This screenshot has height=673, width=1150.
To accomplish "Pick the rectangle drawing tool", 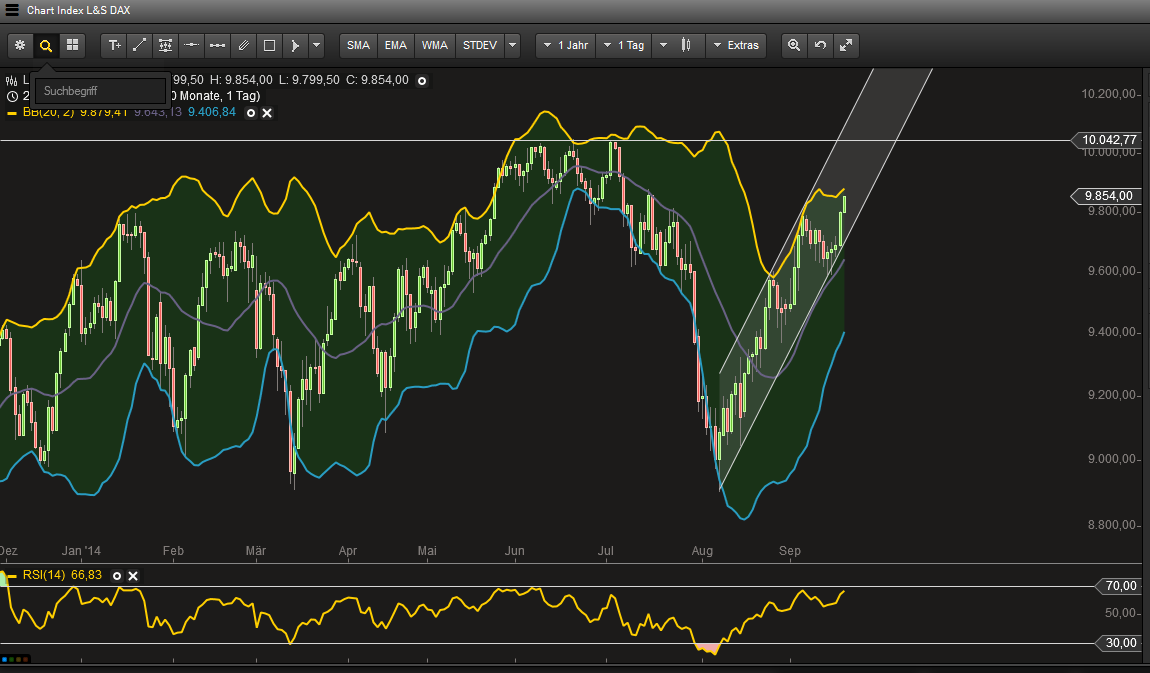I will click(269, 45).
